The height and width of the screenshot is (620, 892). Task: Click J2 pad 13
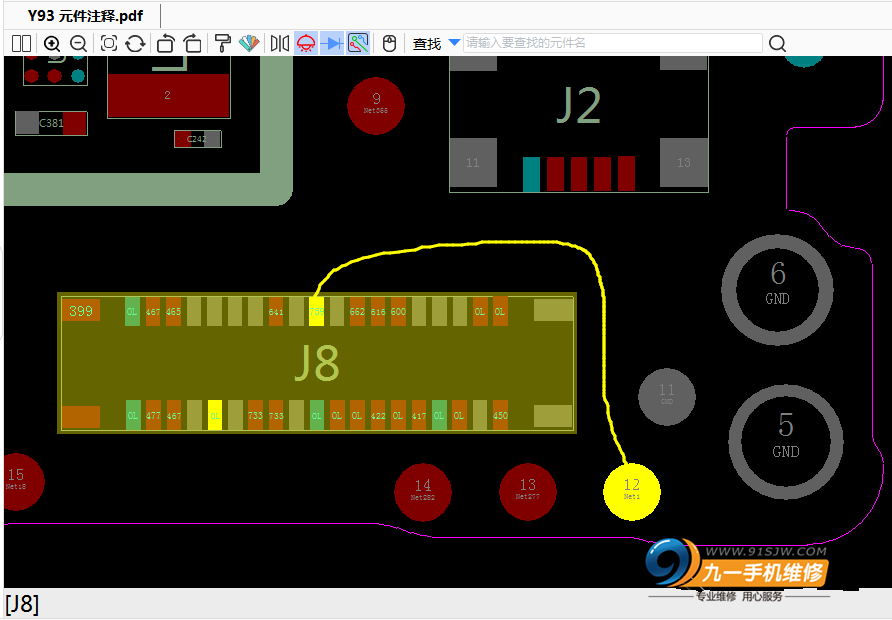pyautogui.click(x=684, y=163)
